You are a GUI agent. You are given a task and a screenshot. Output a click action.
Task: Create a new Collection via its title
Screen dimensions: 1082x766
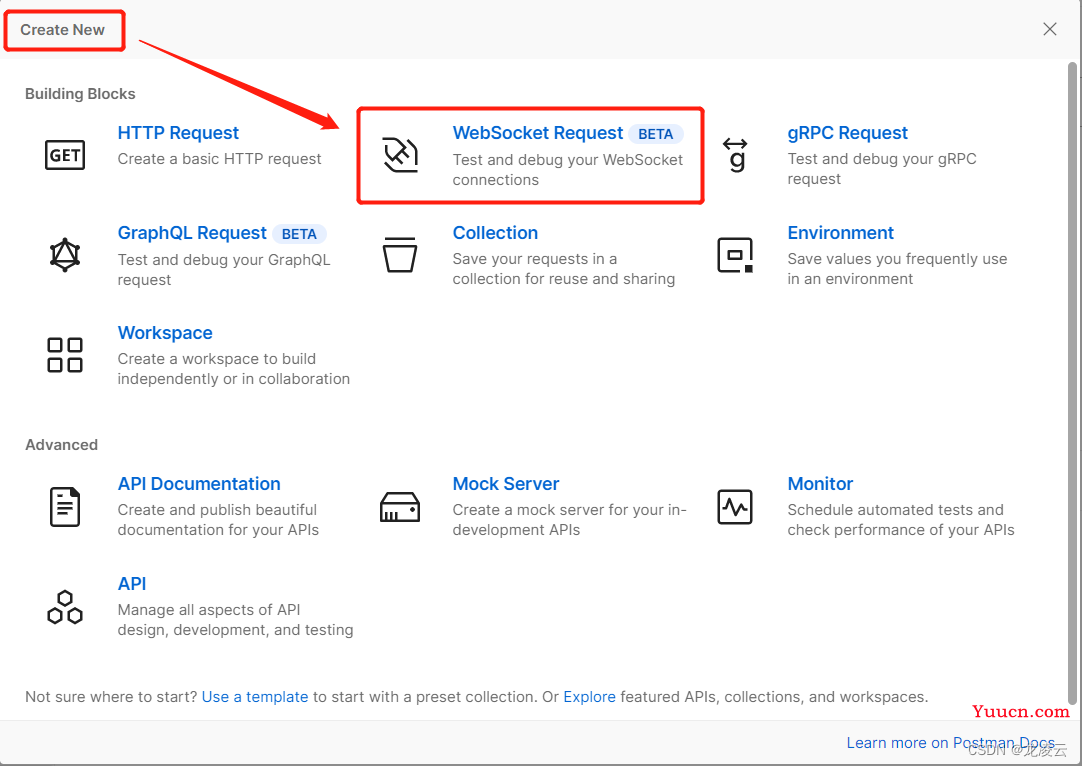pos(495,233)
